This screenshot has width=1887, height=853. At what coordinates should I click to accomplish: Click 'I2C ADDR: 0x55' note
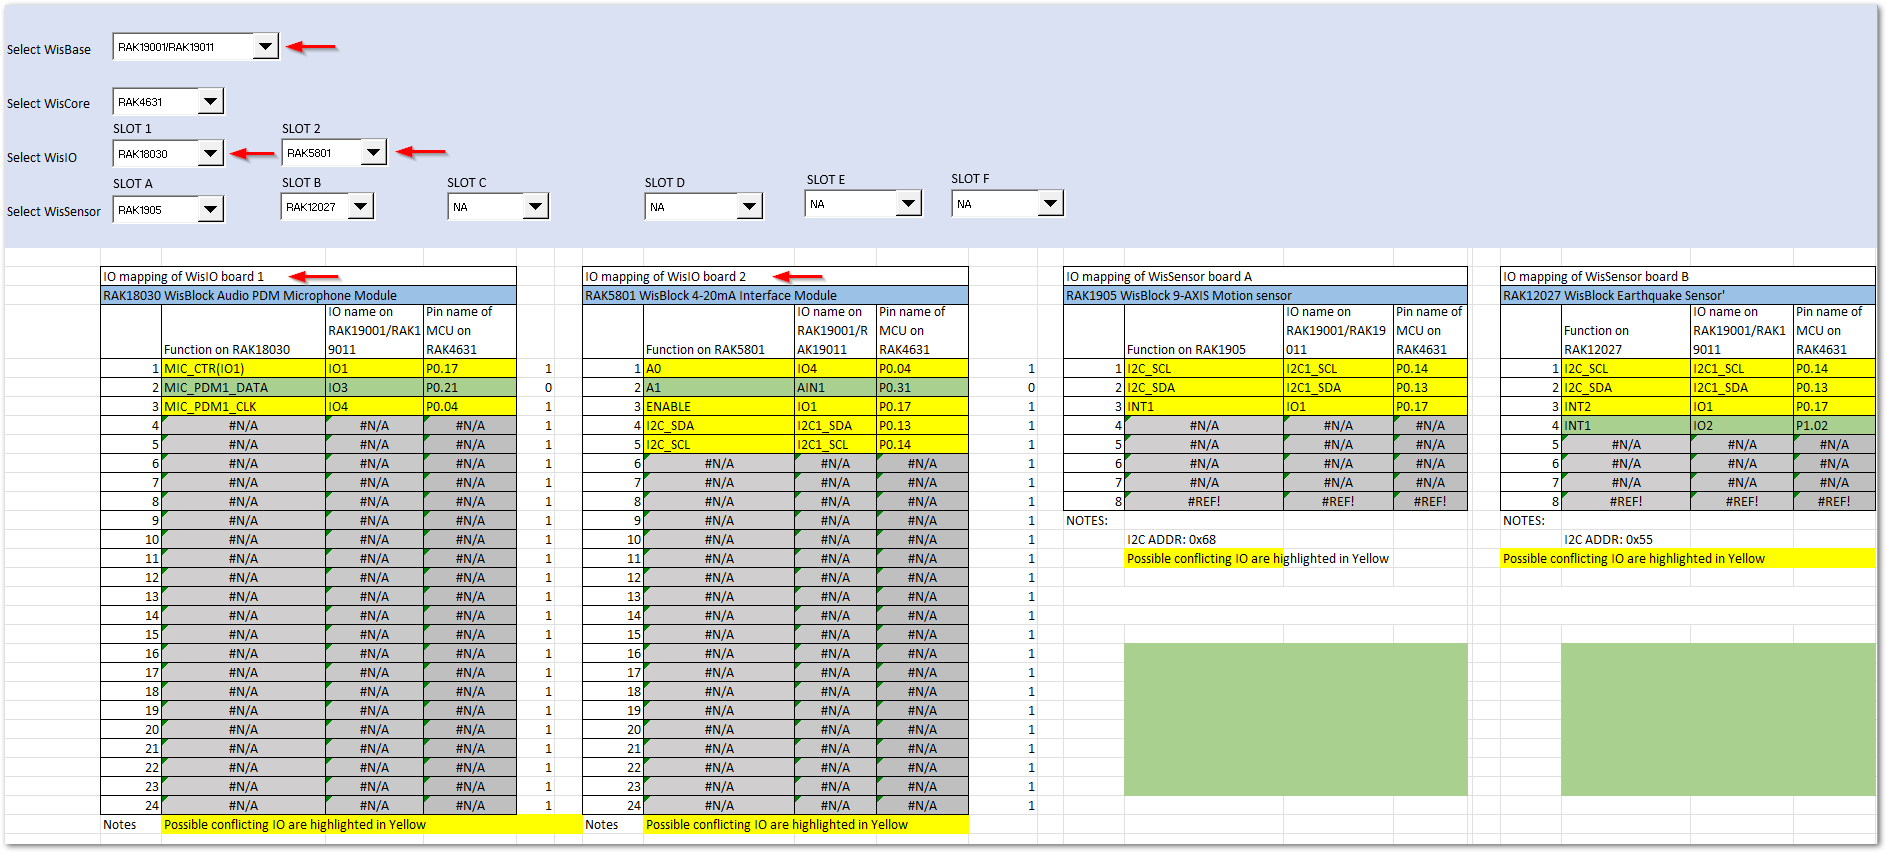click(1608, 539)
